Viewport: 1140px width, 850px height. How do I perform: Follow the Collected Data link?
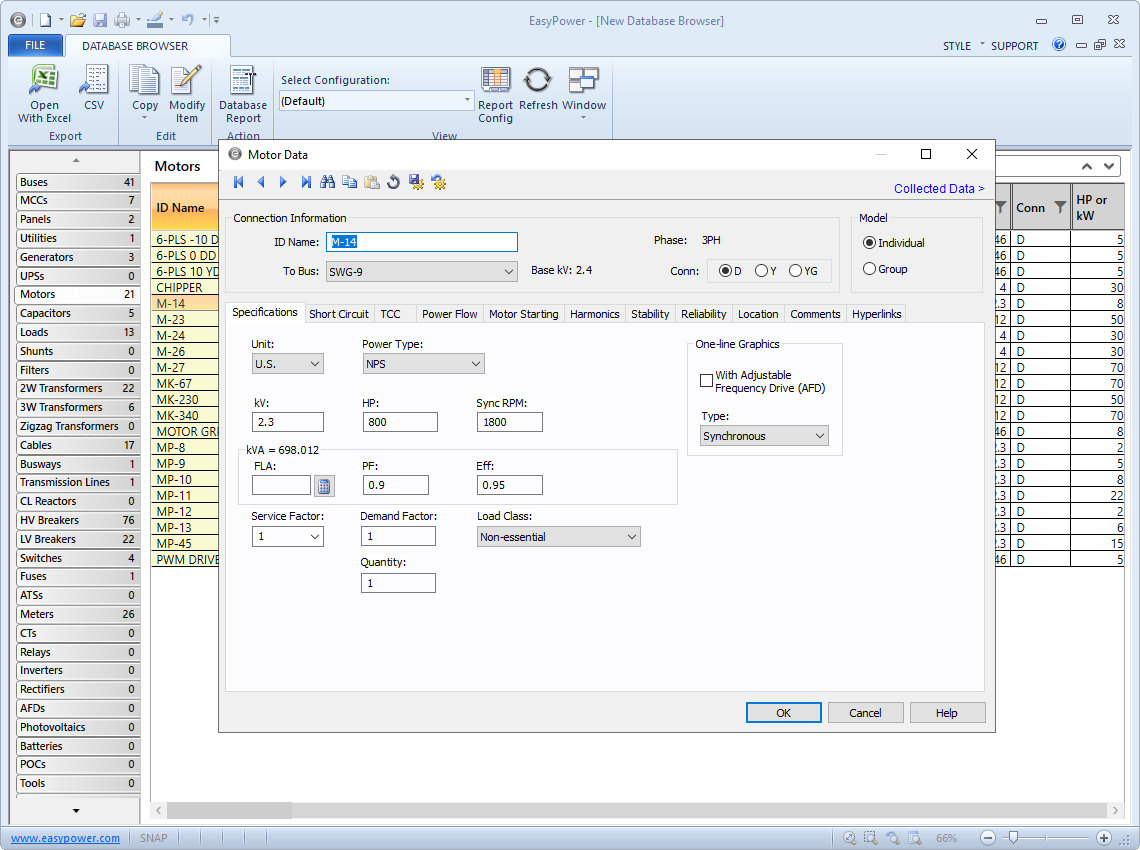[x=938, y=188]
